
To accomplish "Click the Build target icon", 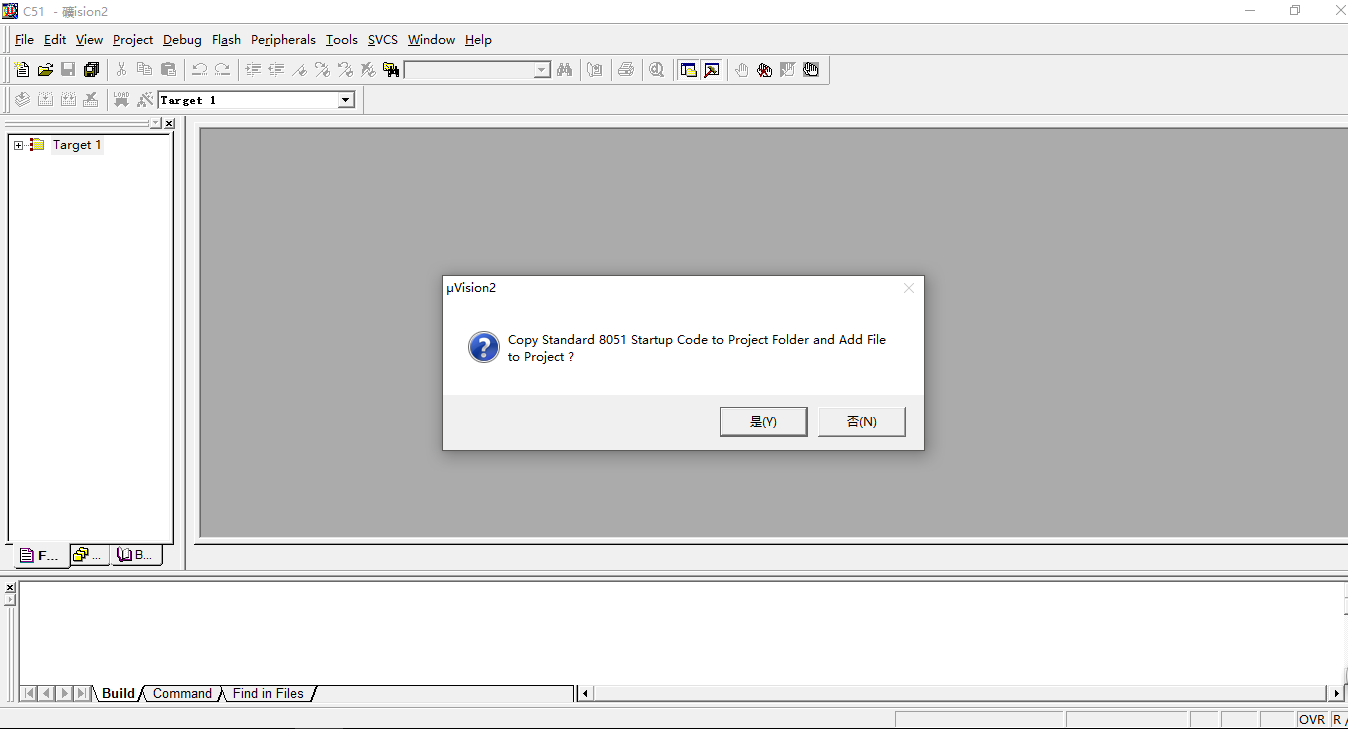I will (x=45, y=99).
